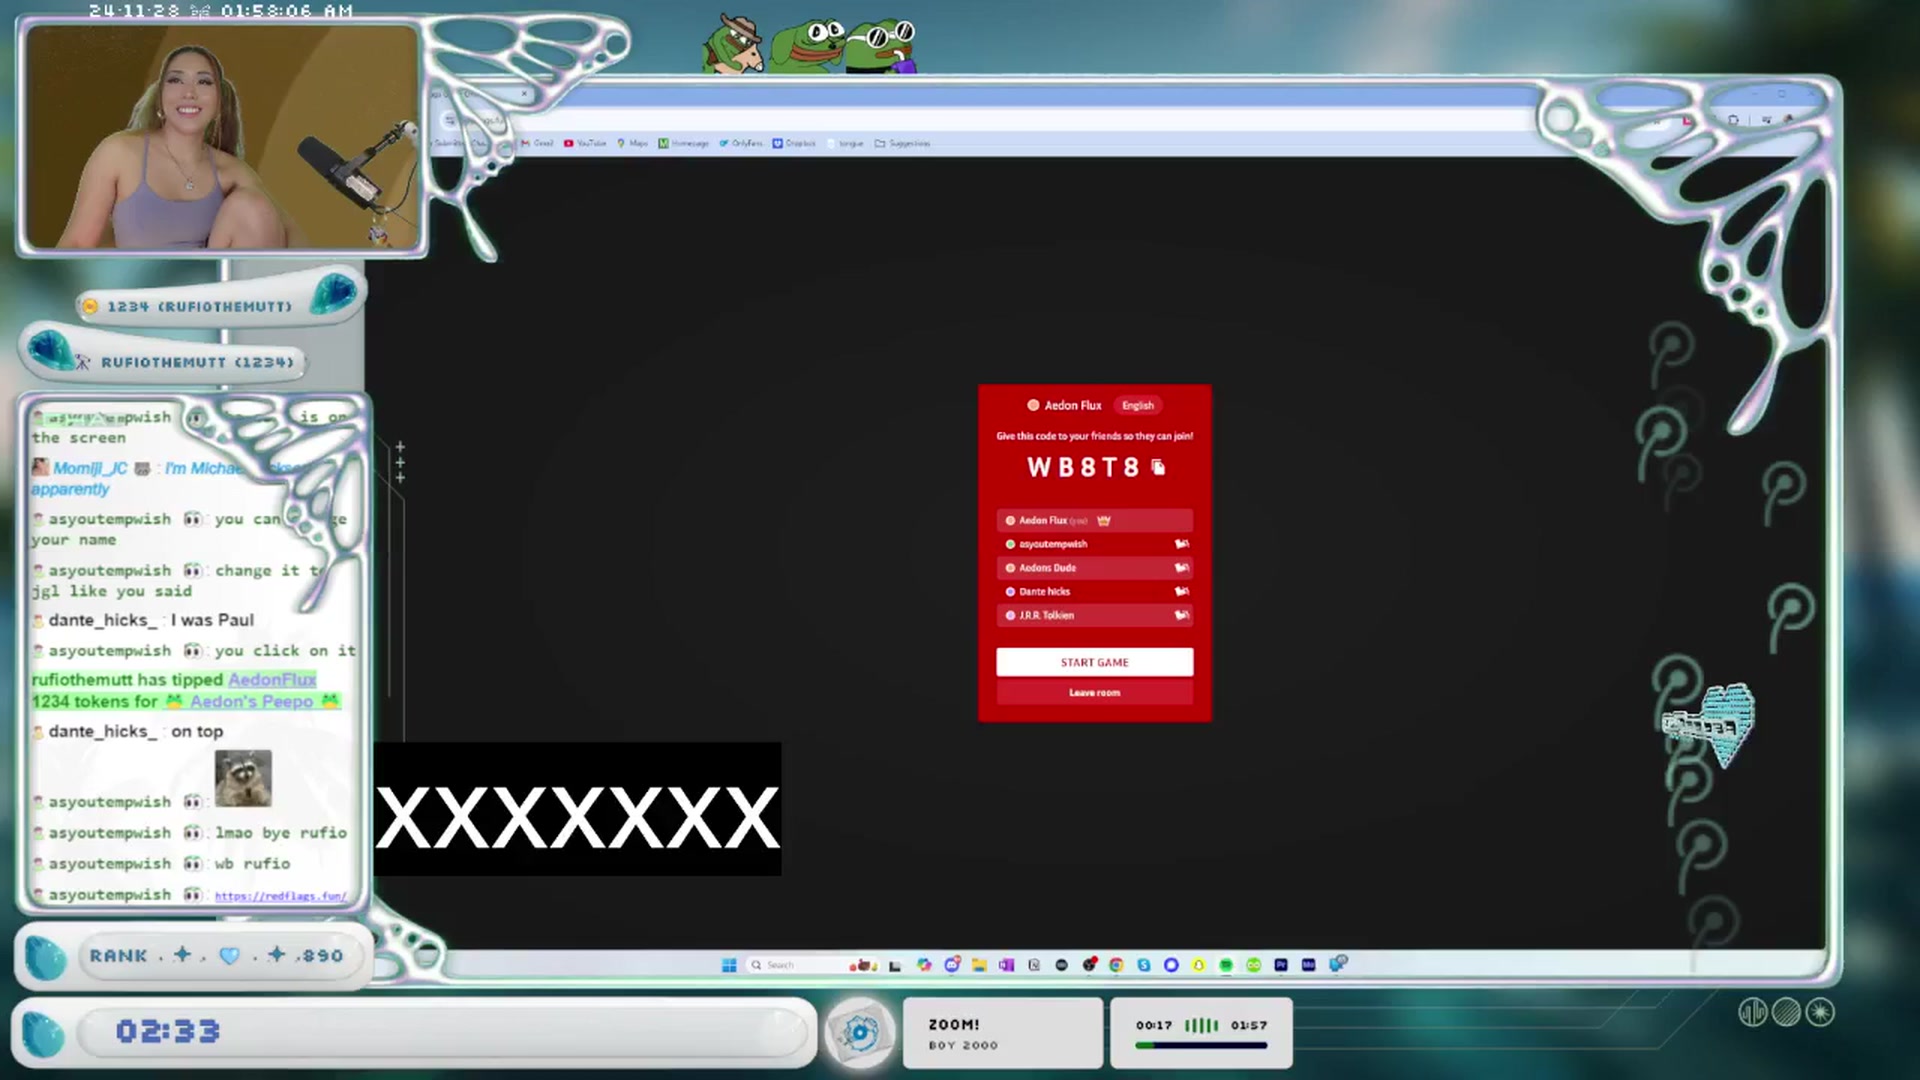Open Premiere Pro from the taskbar

1281,965
